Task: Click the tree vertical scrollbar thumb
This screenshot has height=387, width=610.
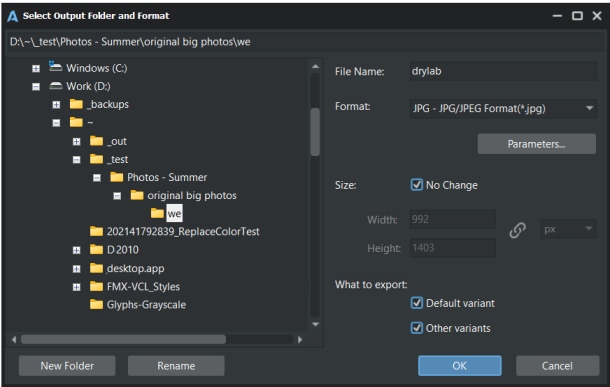Action: pyautogui.click(x=315, y=132)
